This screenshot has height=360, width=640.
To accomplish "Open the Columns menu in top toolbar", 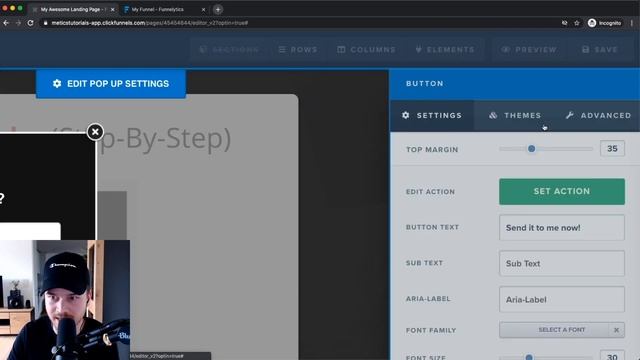I will 366,50.
